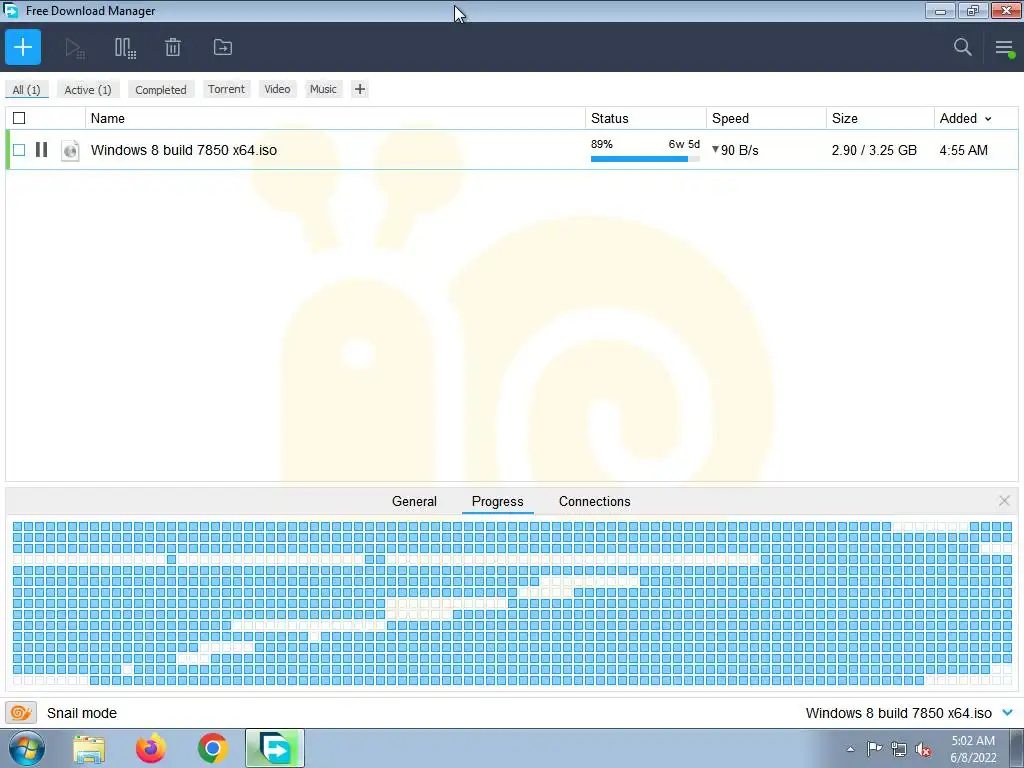Click the download pieces progress map
This screenshot has height=768, width=1024.
point(512,603)
